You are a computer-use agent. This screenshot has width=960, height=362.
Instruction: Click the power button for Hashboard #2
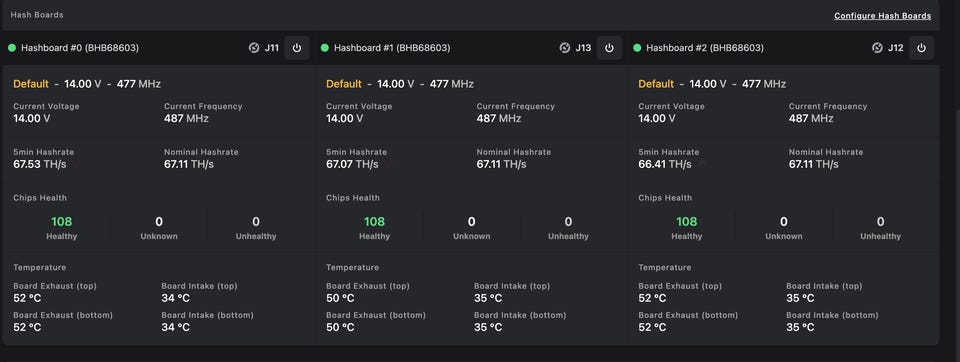(x=921, y=48)
